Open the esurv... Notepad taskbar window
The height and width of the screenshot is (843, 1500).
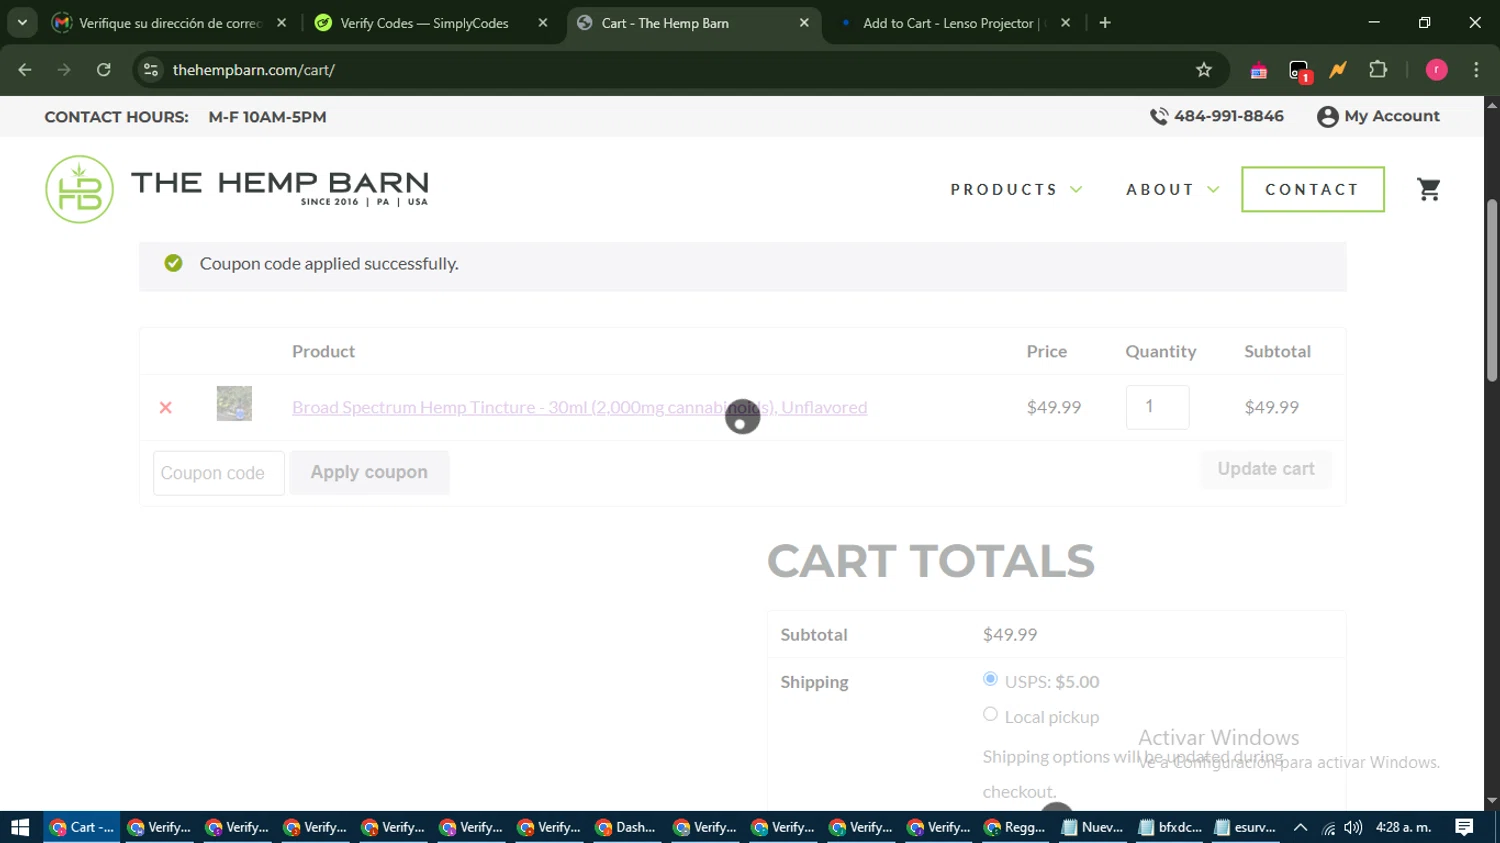[x=1246, y=827]
